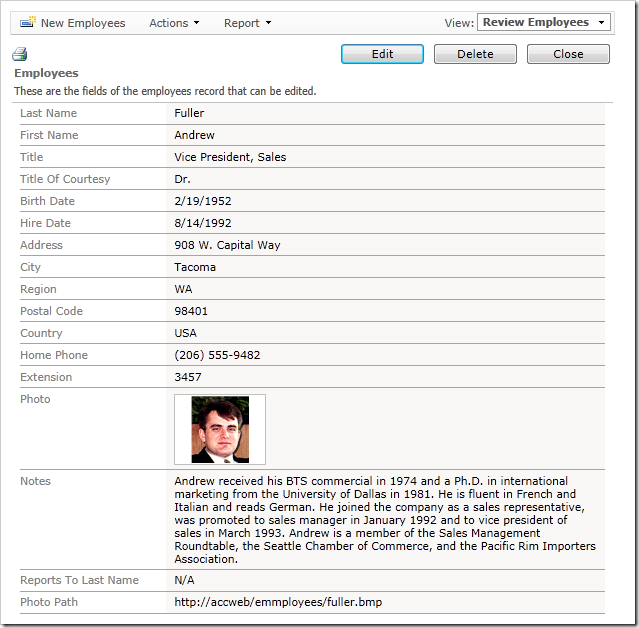
Task: Open the Actions menu
Action: tap(174, 23)
